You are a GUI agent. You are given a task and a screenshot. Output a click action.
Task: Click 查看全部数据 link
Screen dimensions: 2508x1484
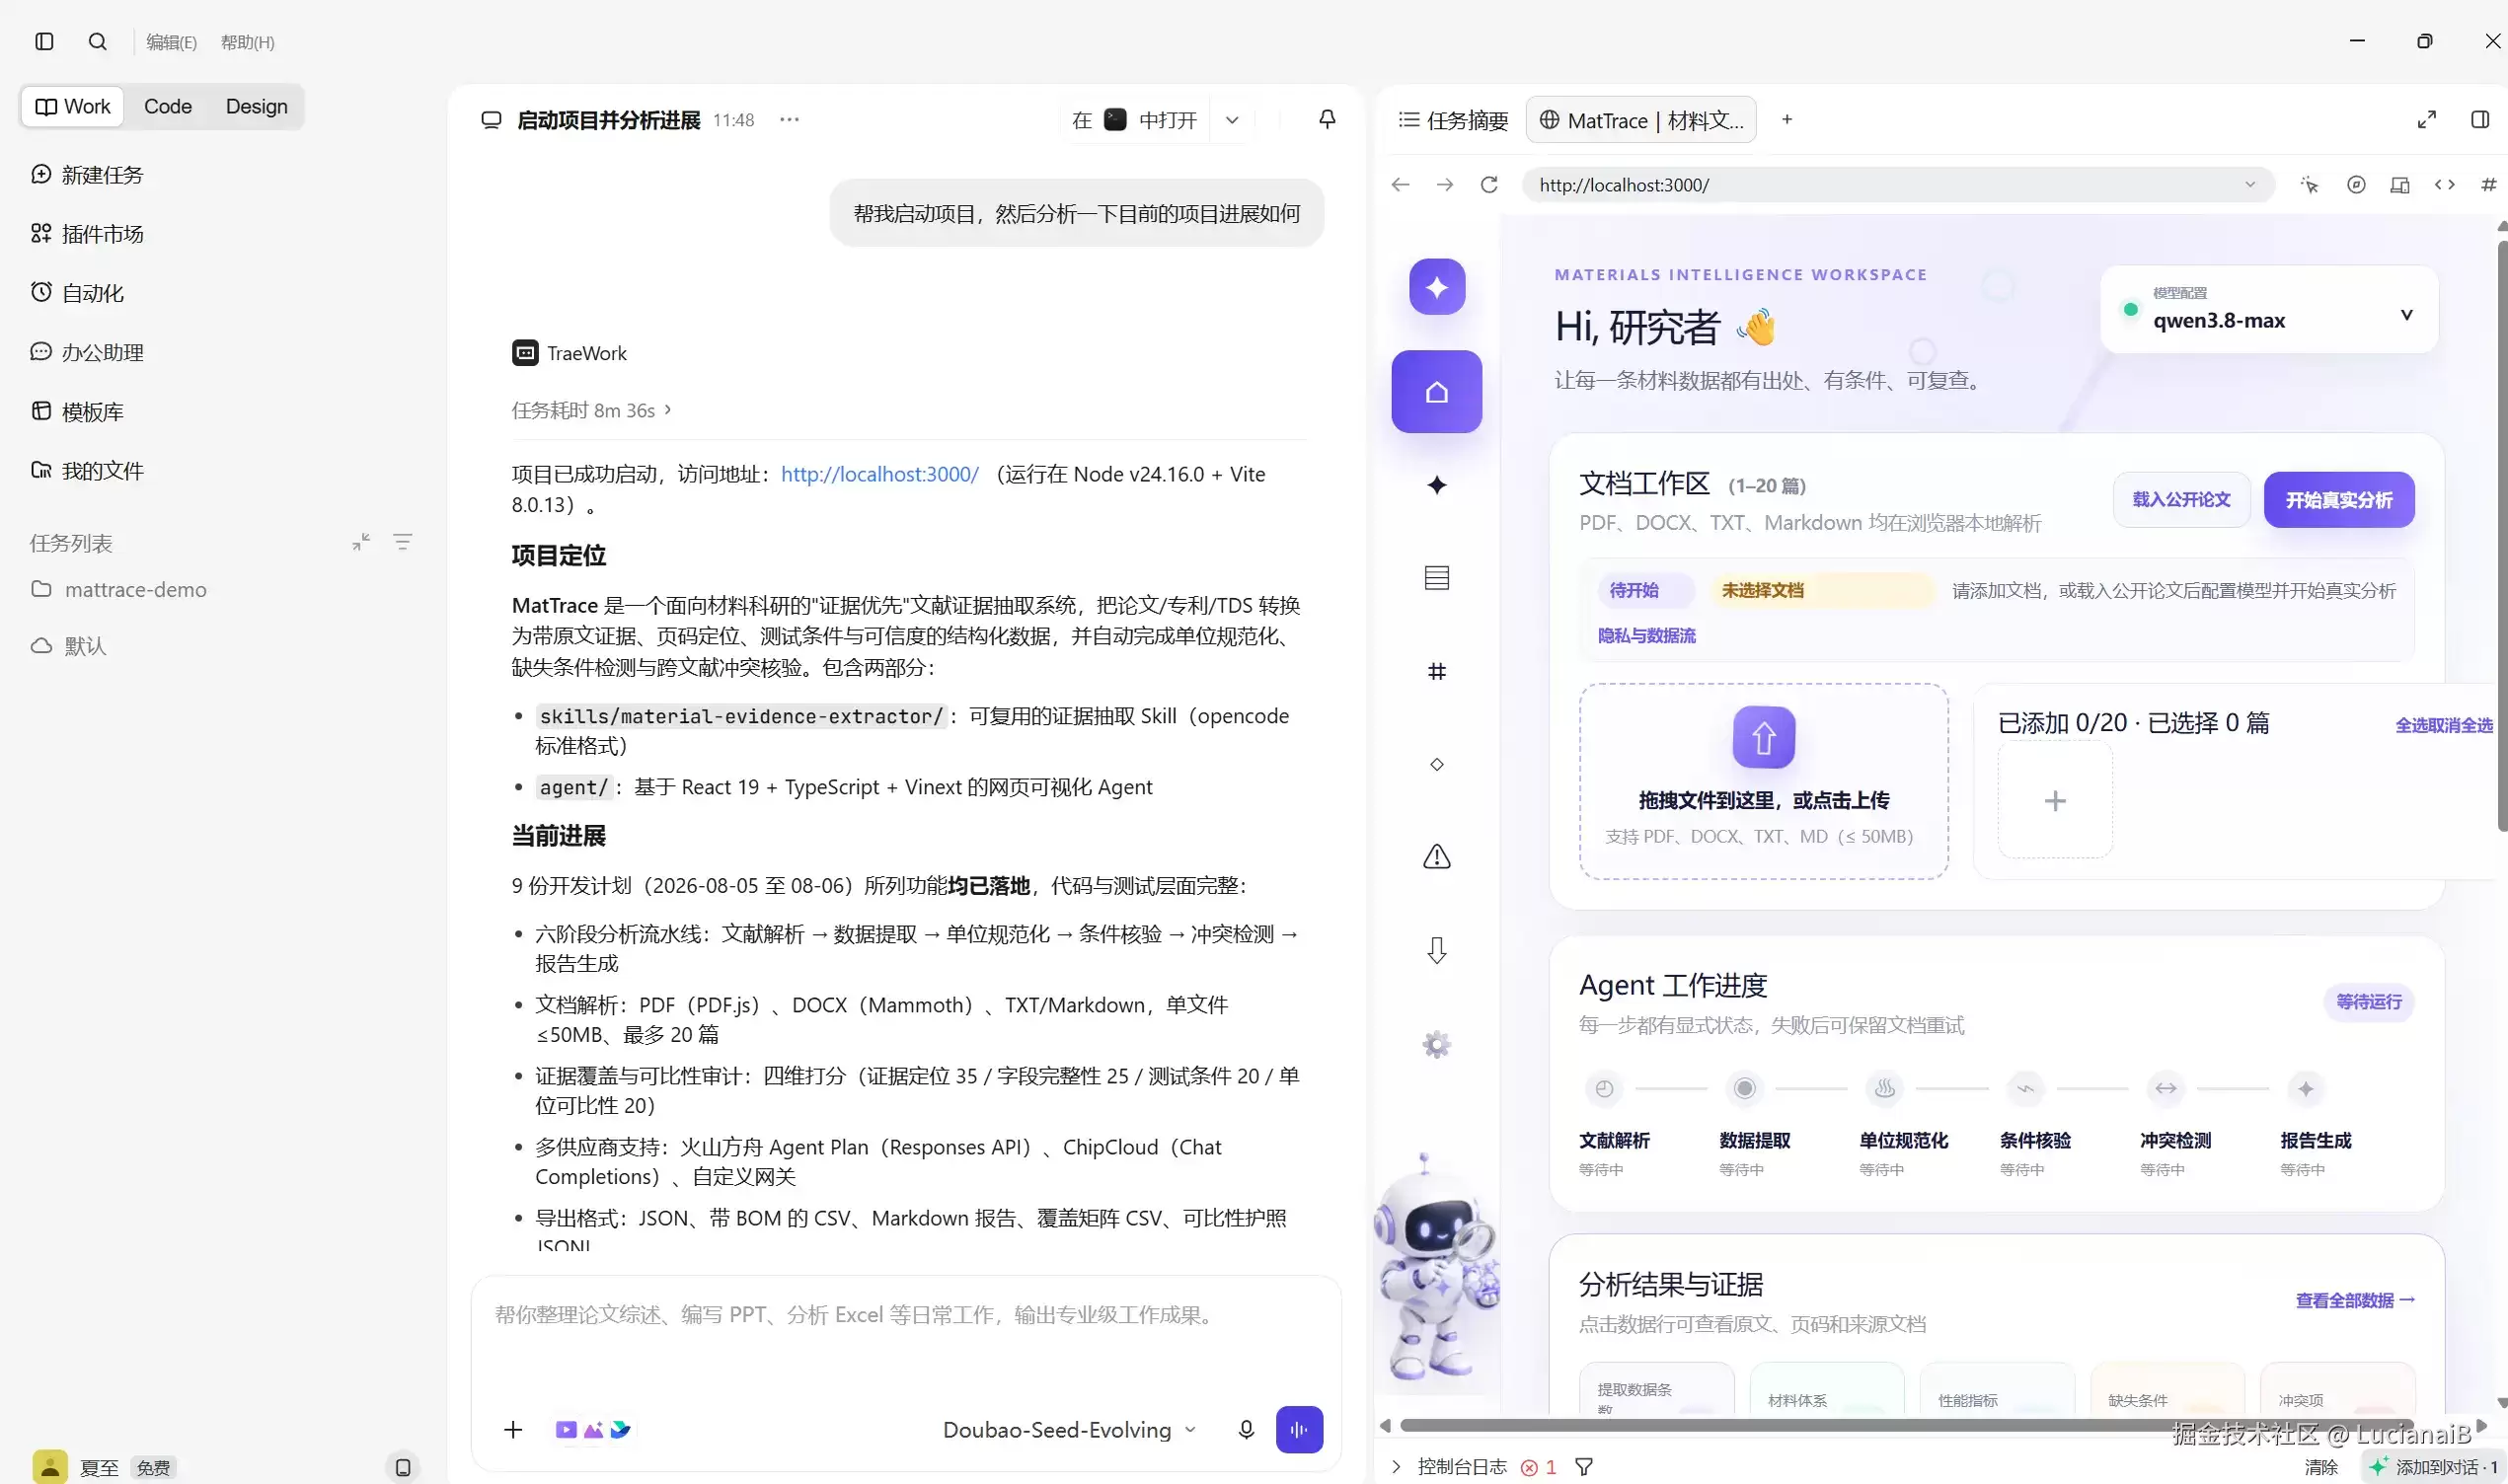[2354, 1300]
